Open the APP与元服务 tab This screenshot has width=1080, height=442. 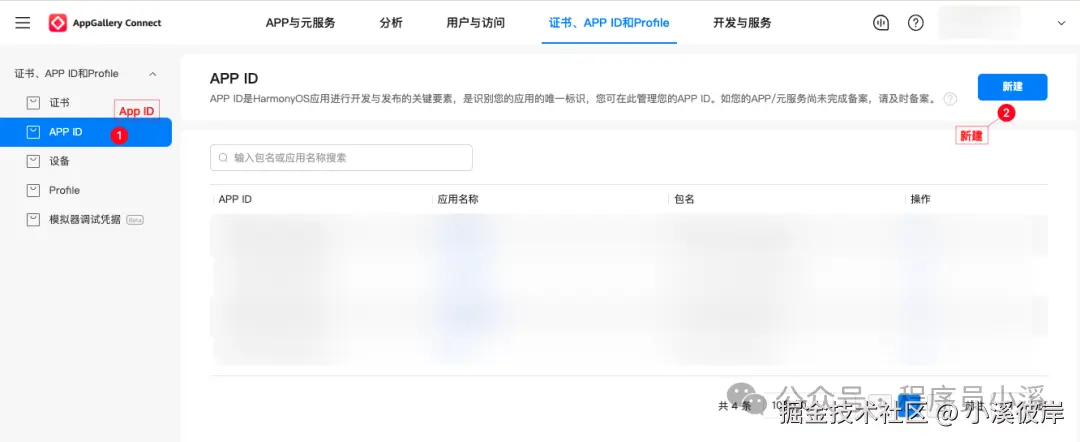click(300, 23)
